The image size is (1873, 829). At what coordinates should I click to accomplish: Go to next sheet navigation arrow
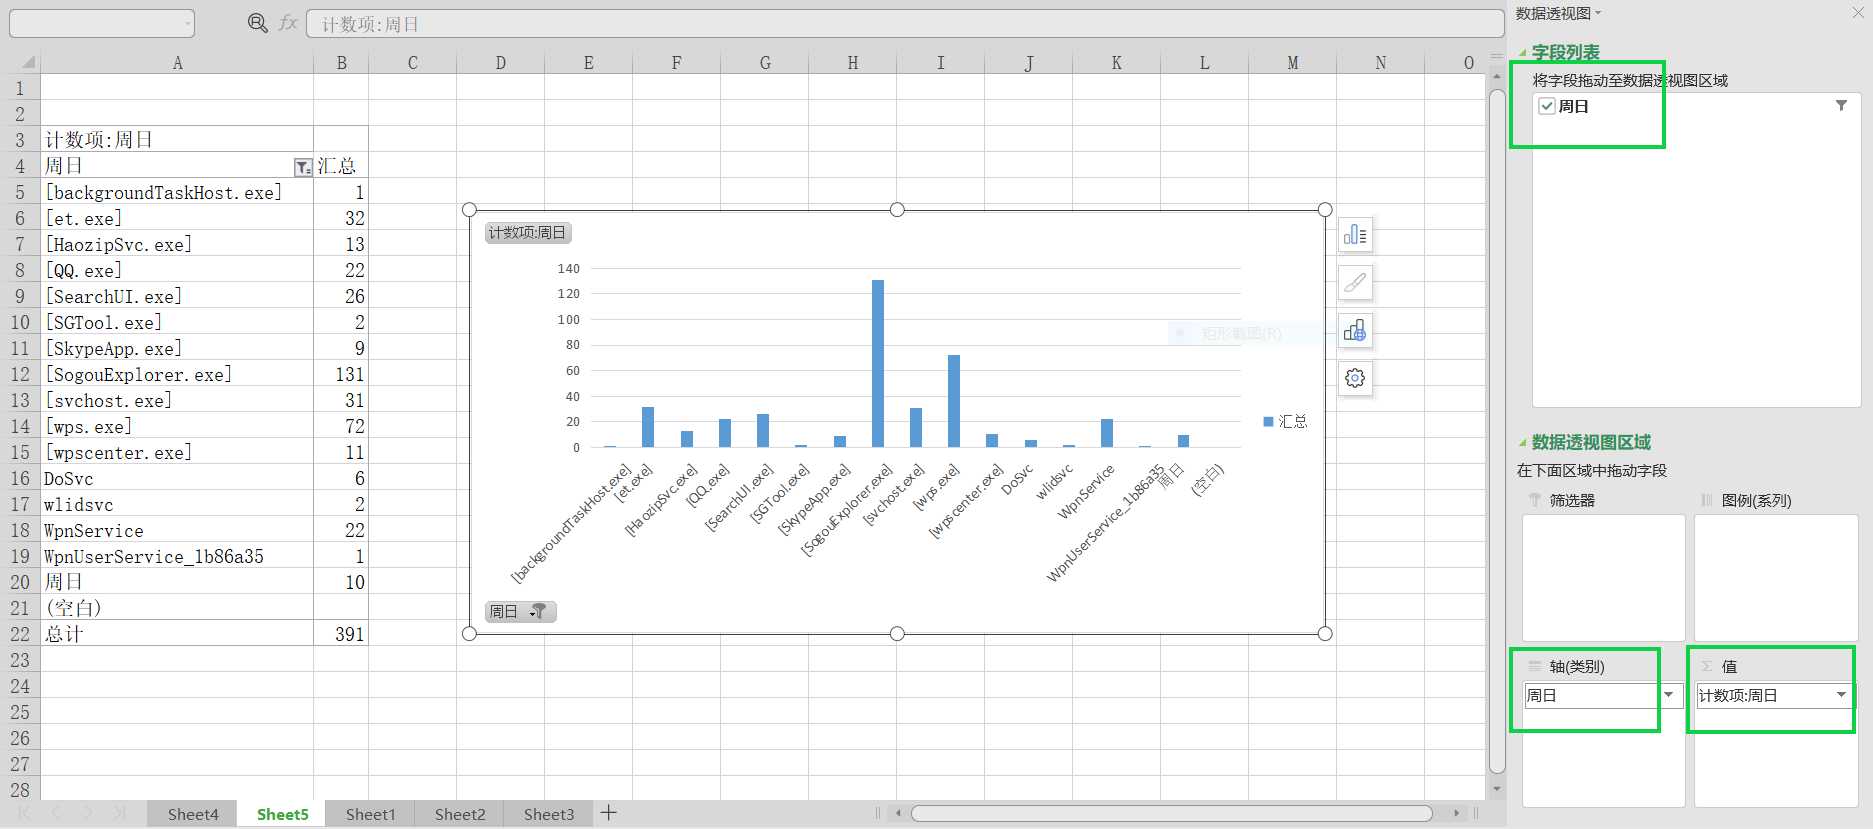point(87,813)
